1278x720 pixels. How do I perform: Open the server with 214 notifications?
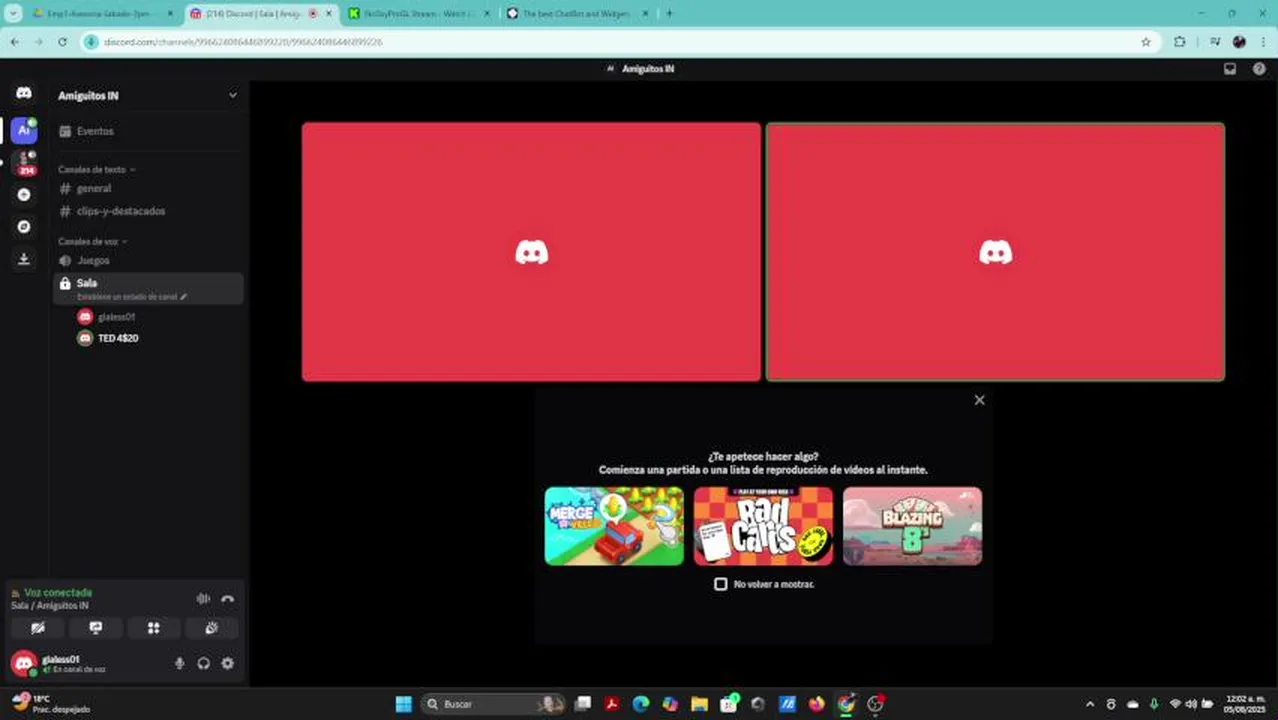click(24, 162)
